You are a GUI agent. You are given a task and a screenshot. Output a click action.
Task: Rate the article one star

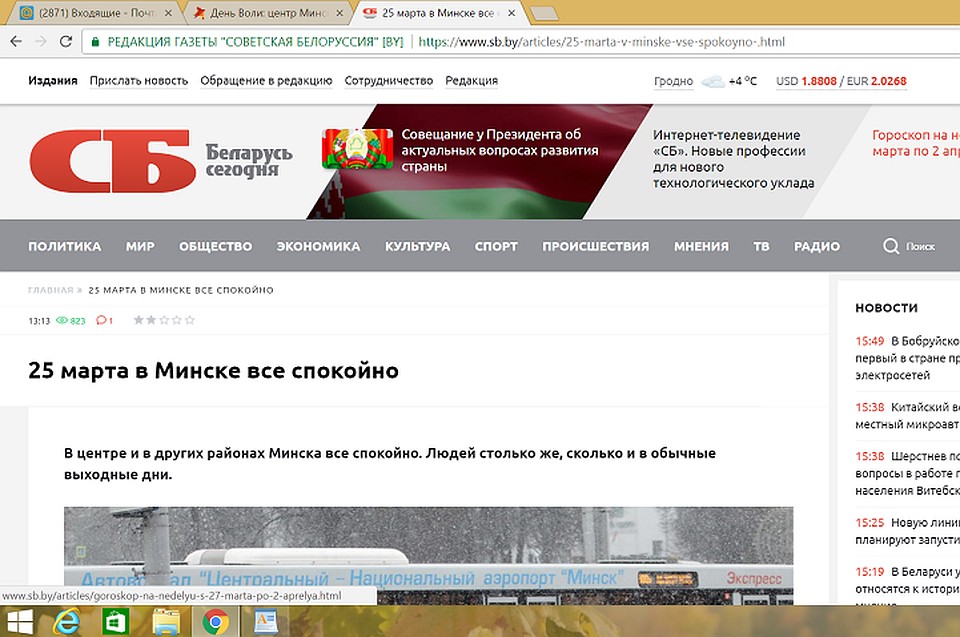click(139, 320)
